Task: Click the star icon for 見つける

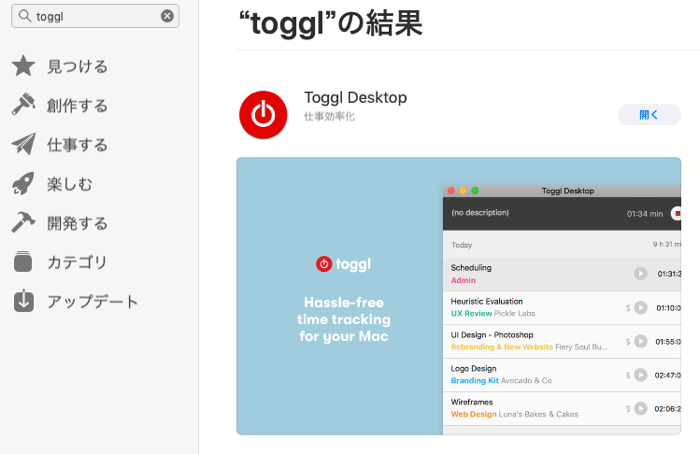Action: pyautogui.click(x=23, y=66)
